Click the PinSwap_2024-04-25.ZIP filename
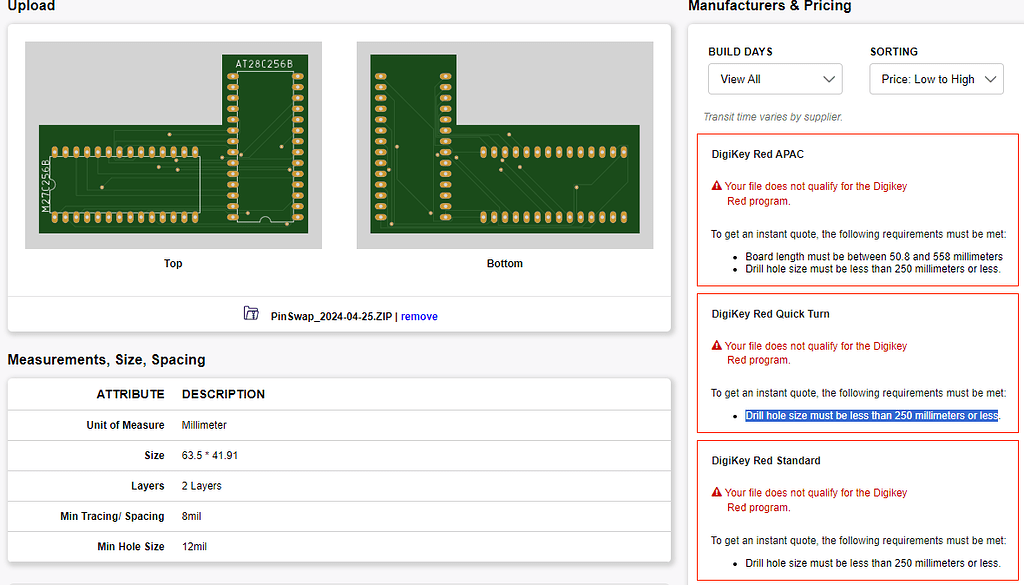This screenshot has height=585, width=1024. pos(330,316)
